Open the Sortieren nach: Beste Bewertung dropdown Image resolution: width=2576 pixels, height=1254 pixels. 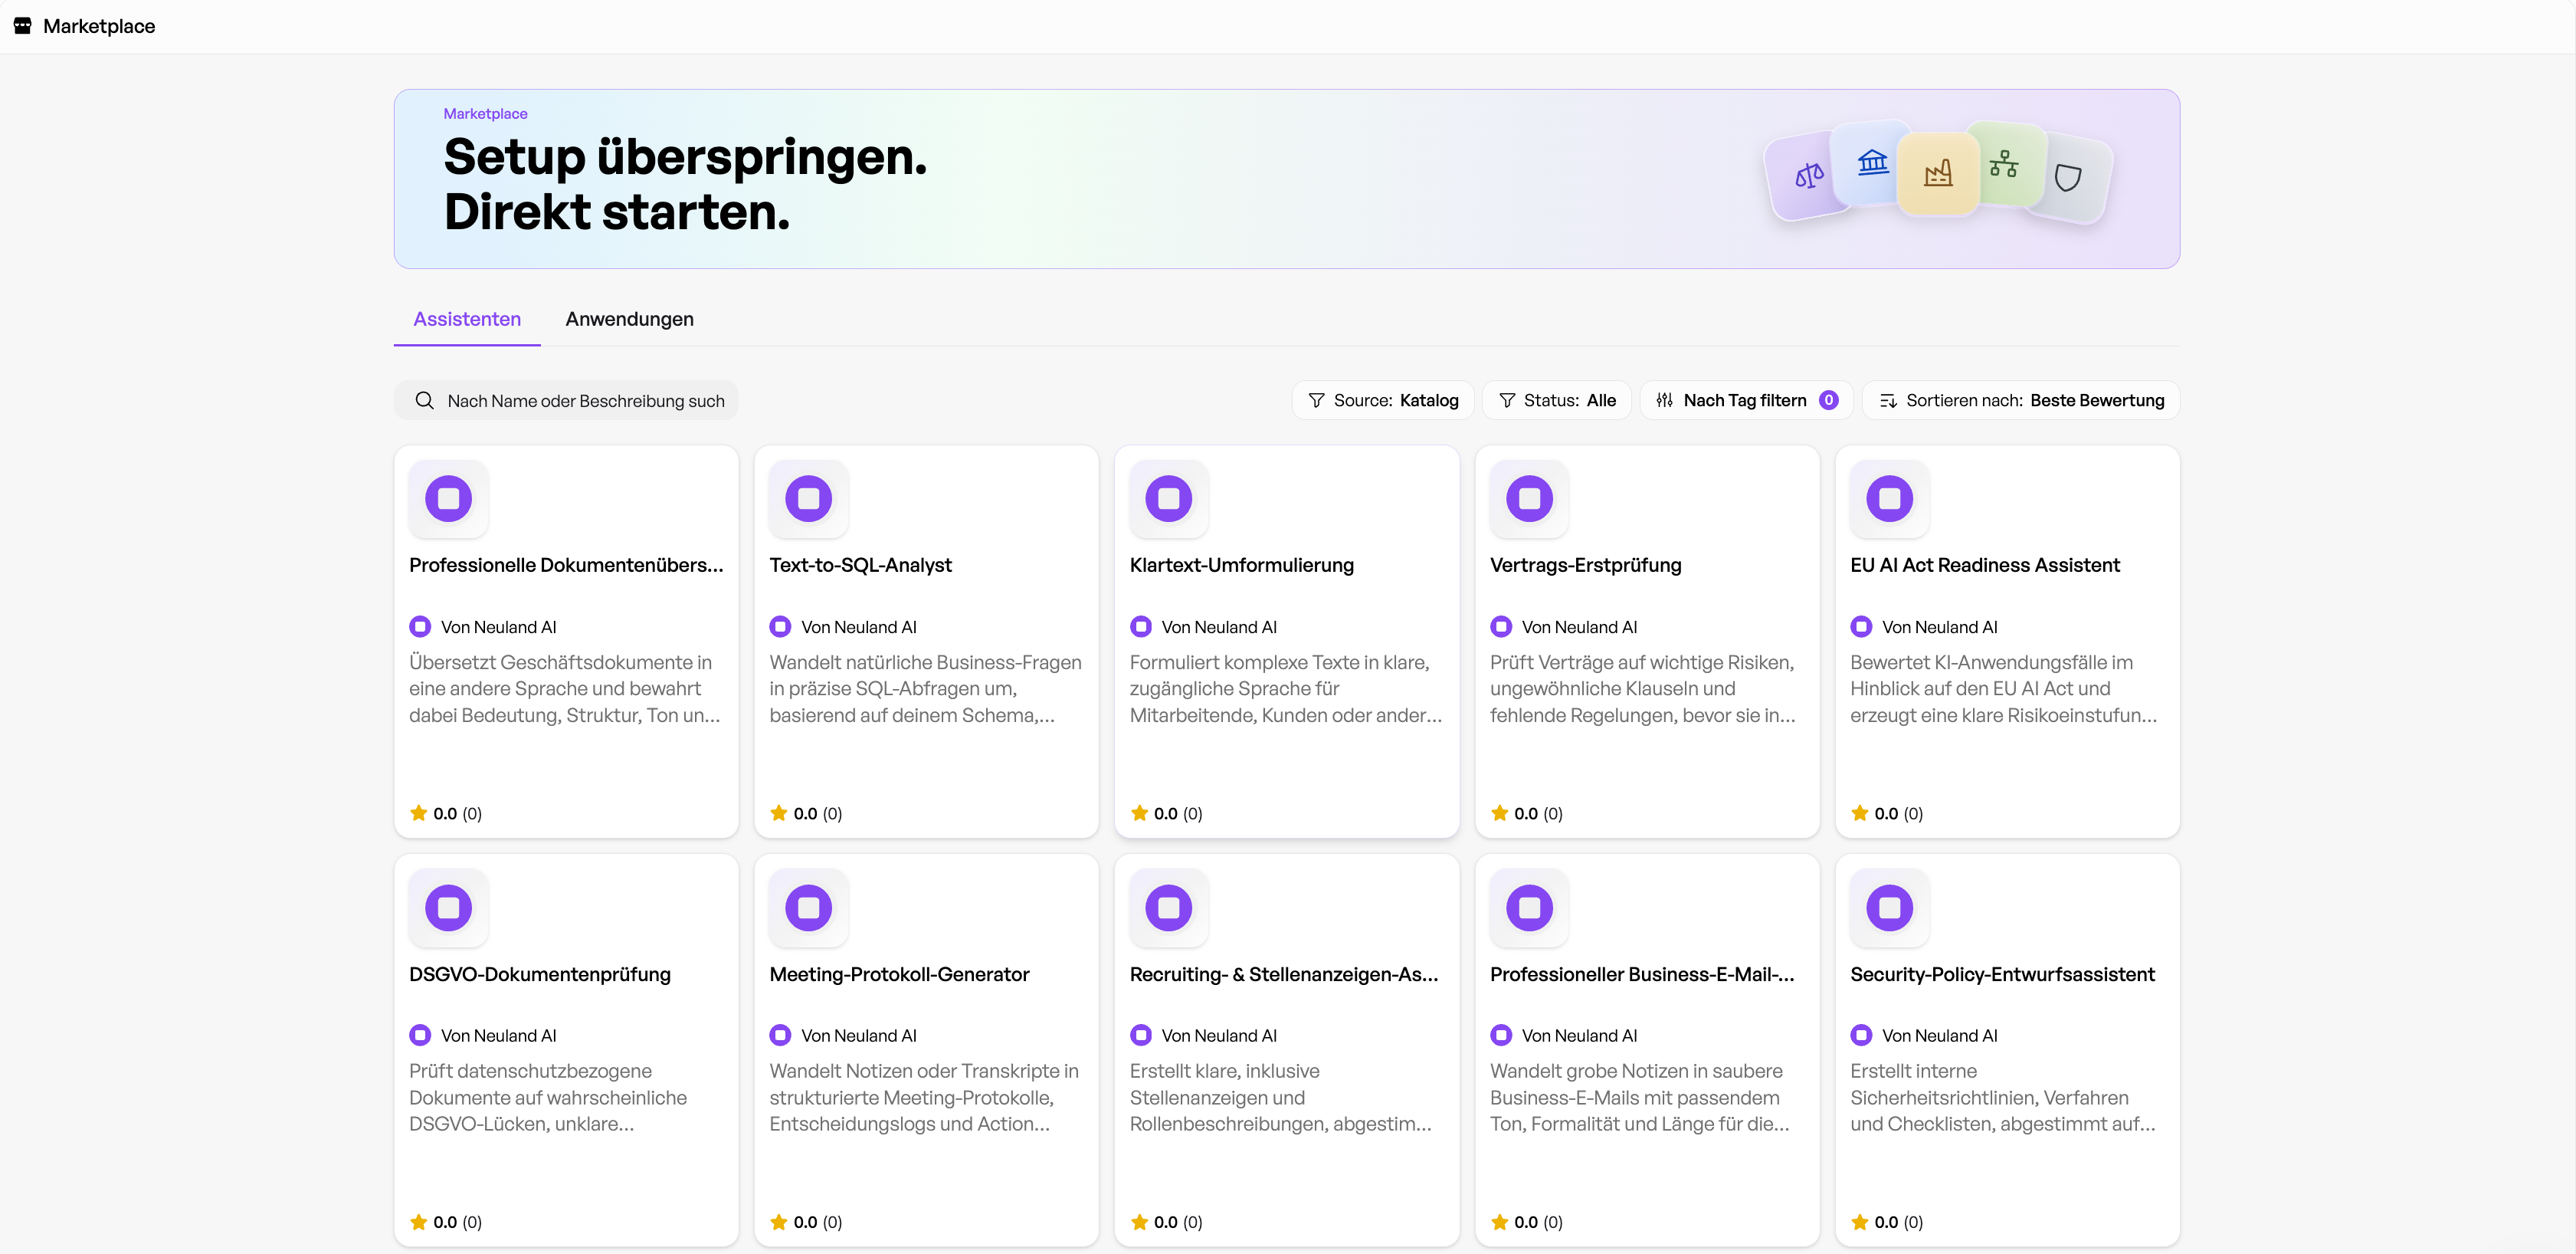(x=2020, y=401)
